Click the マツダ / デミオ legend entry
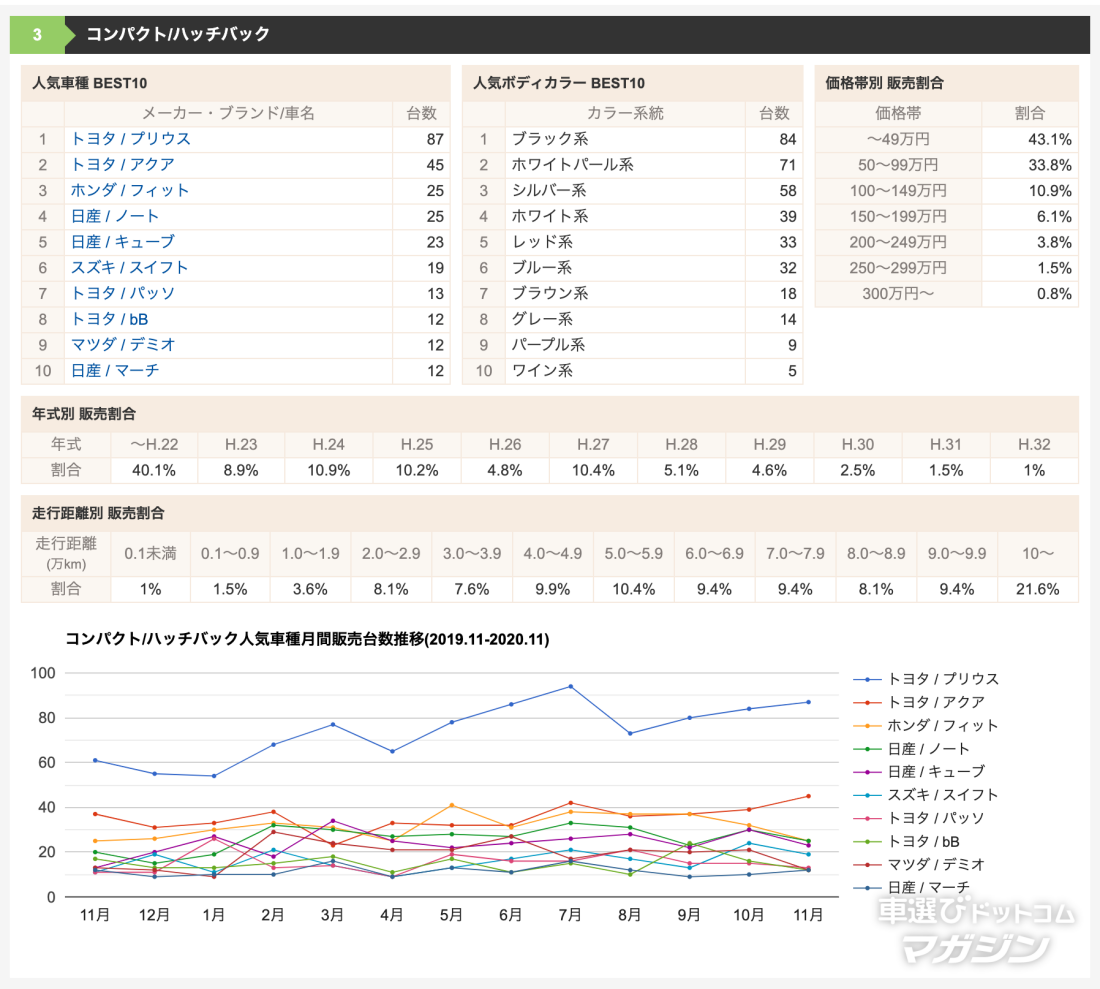This screenshot has width=1100, height=989. point(919,864)
